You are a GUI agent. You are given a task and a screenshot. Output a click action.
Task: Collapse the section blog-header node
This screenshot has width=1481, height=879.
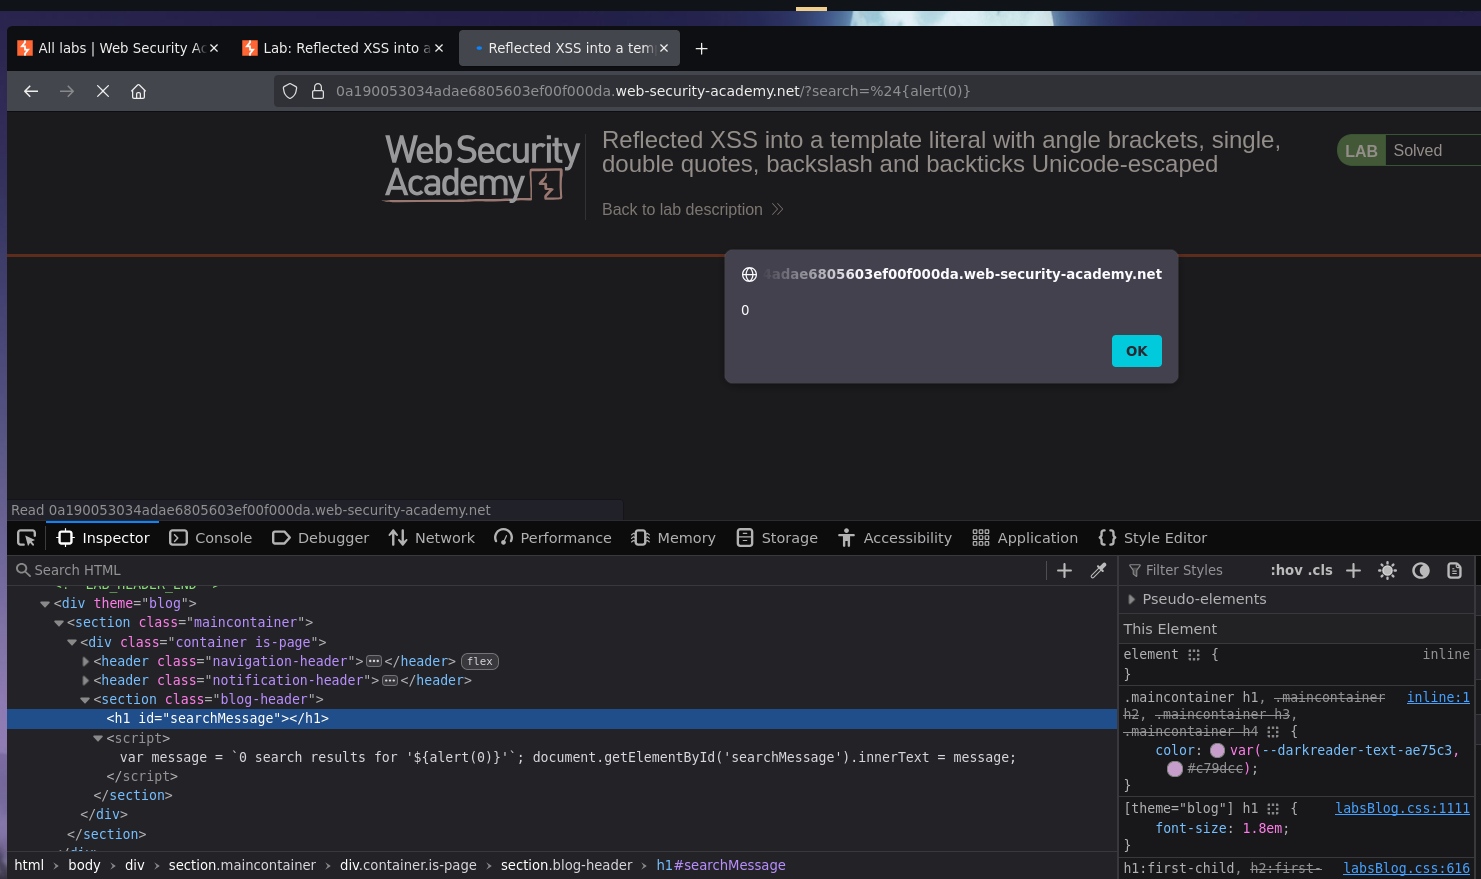pos(85,700)
